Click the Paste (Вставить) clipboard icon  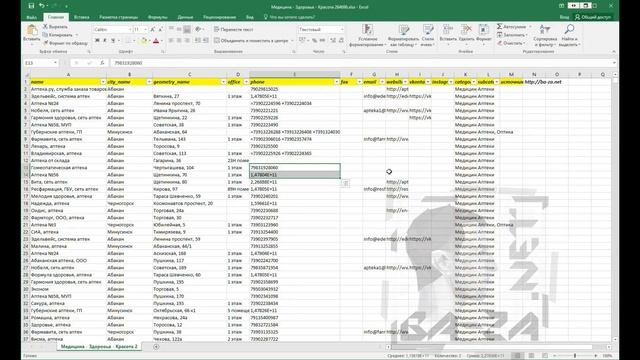point(32,31)
